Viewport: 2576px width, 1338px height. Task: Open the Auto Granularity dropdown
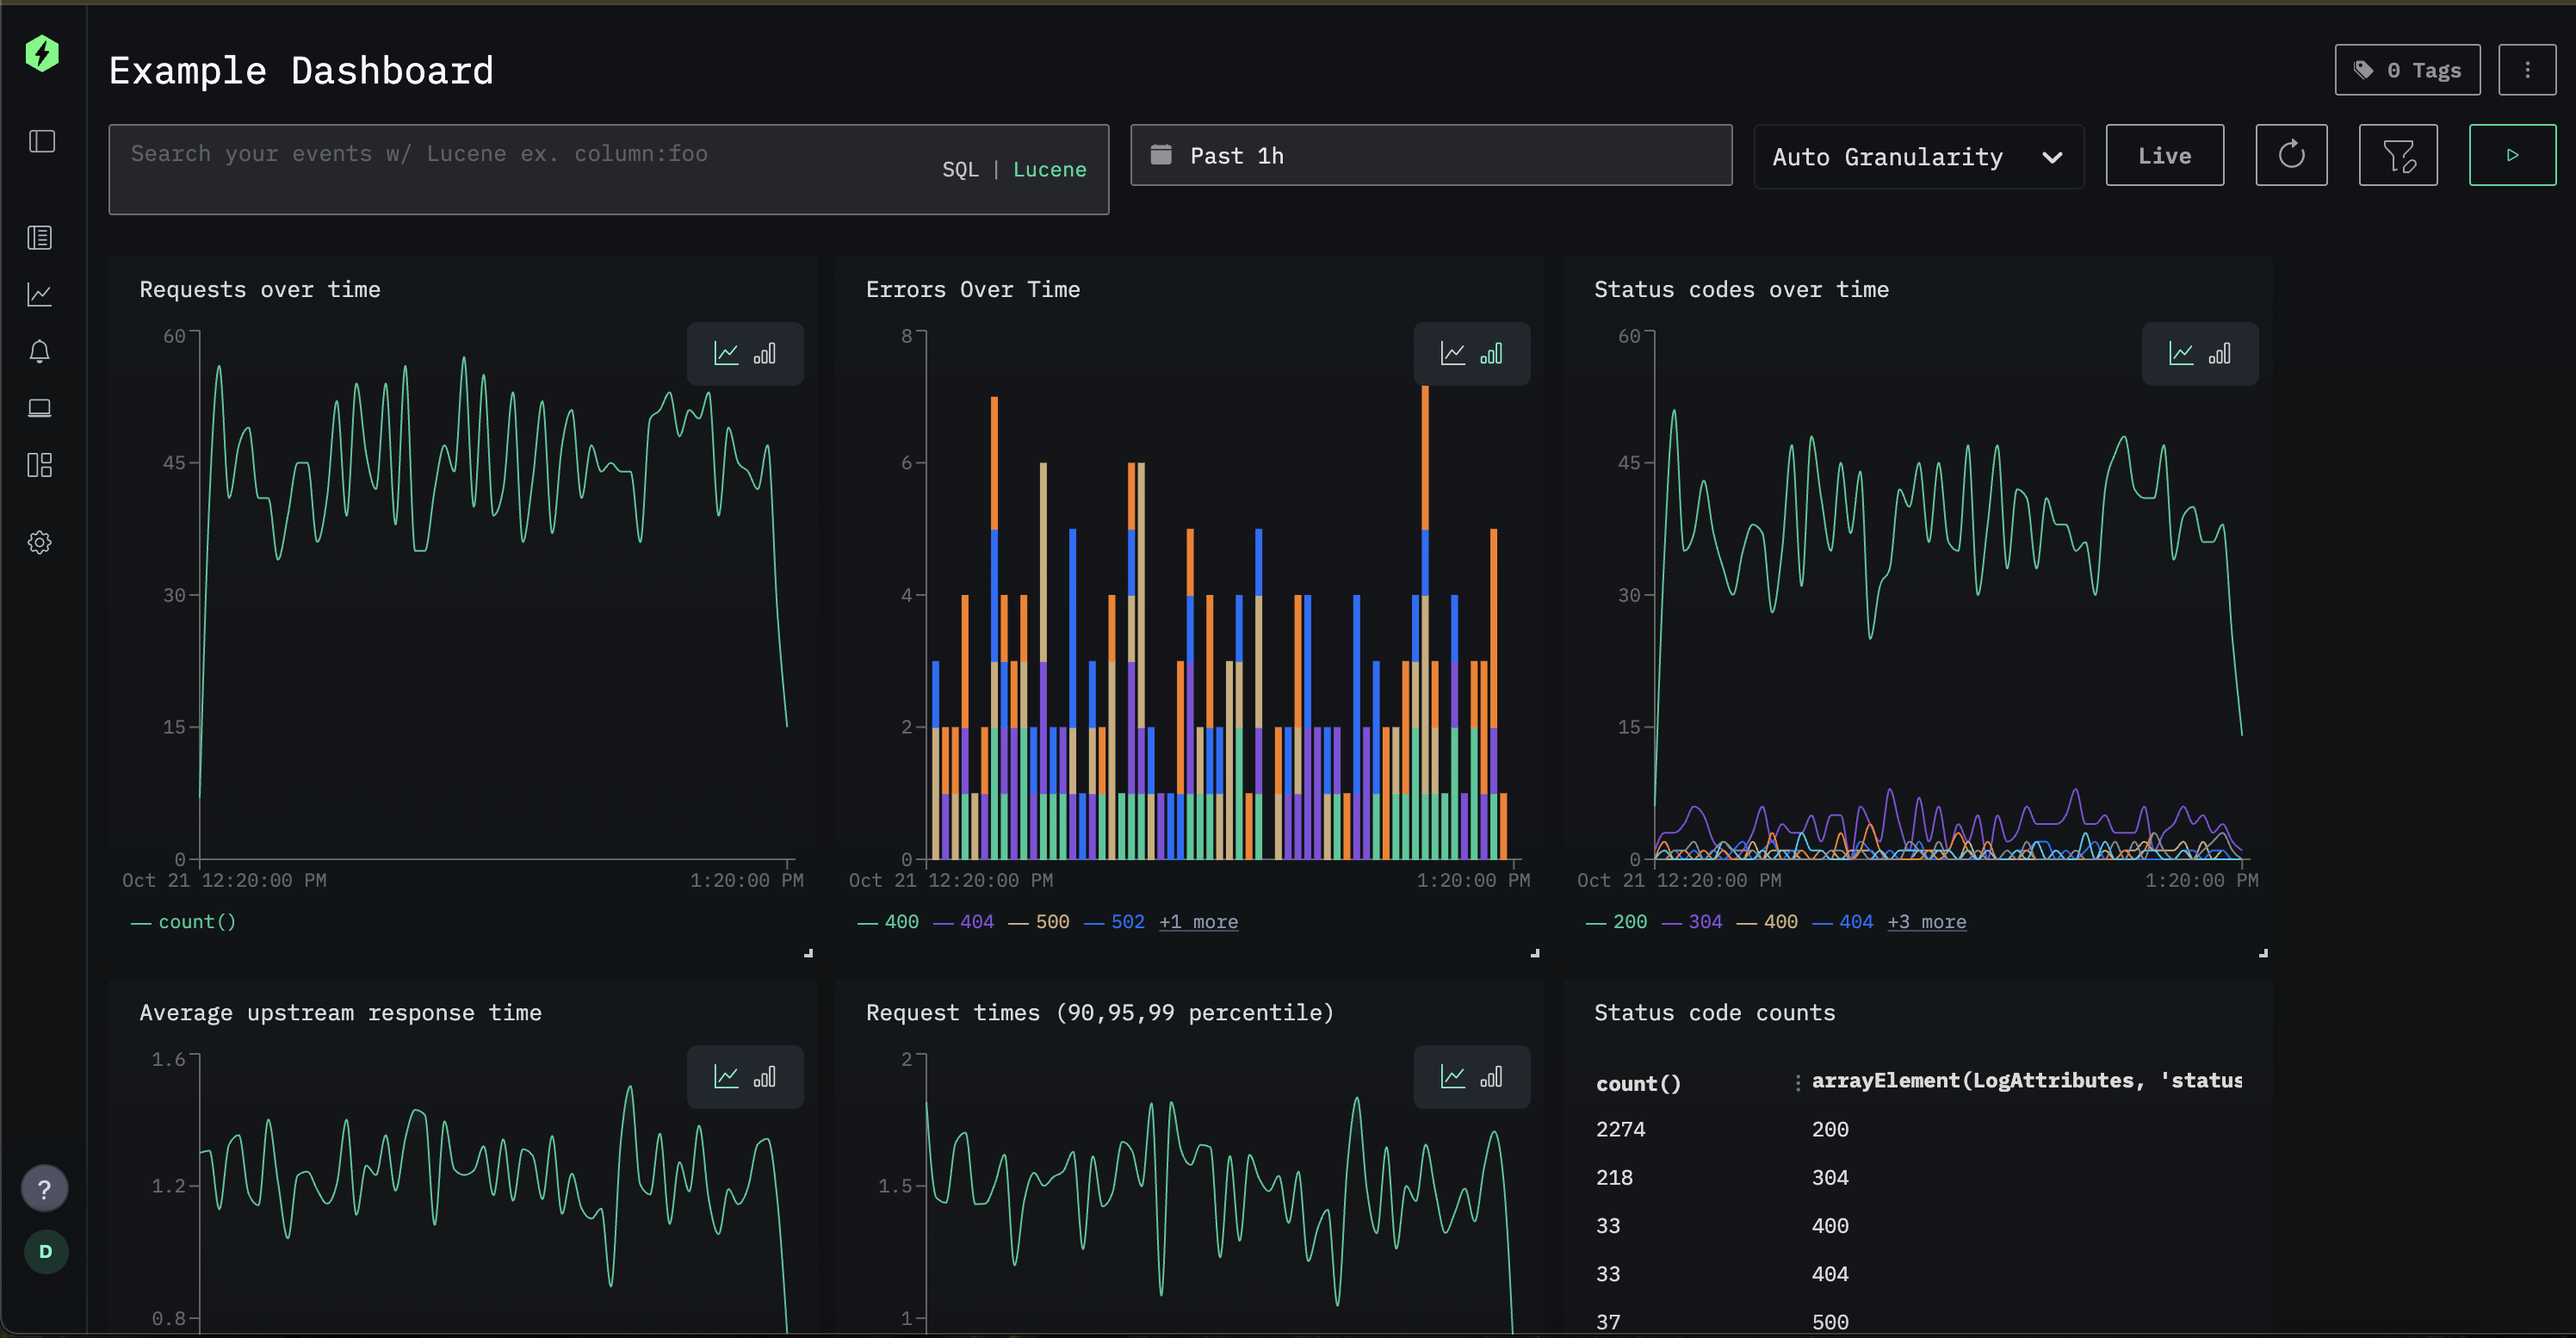pos(1917,156)
